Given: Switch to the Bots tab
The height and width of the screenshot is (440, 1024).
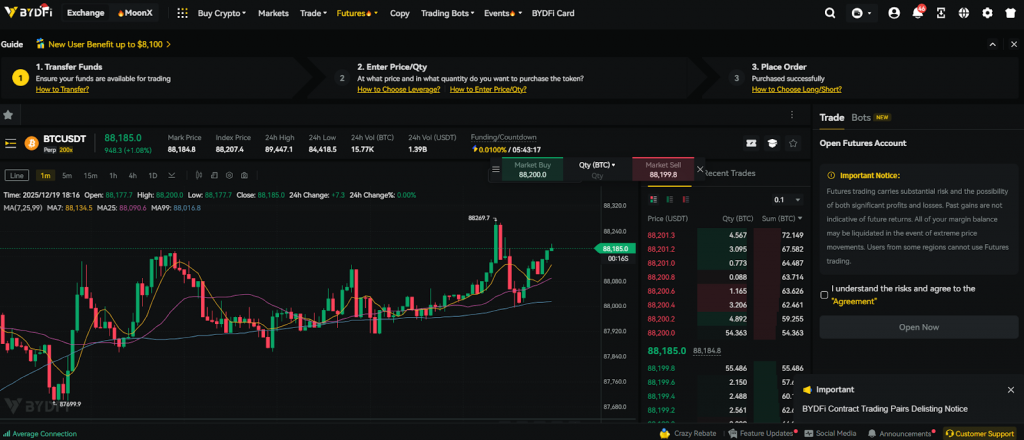Looking at the screenshot, I should click(860, 117).
